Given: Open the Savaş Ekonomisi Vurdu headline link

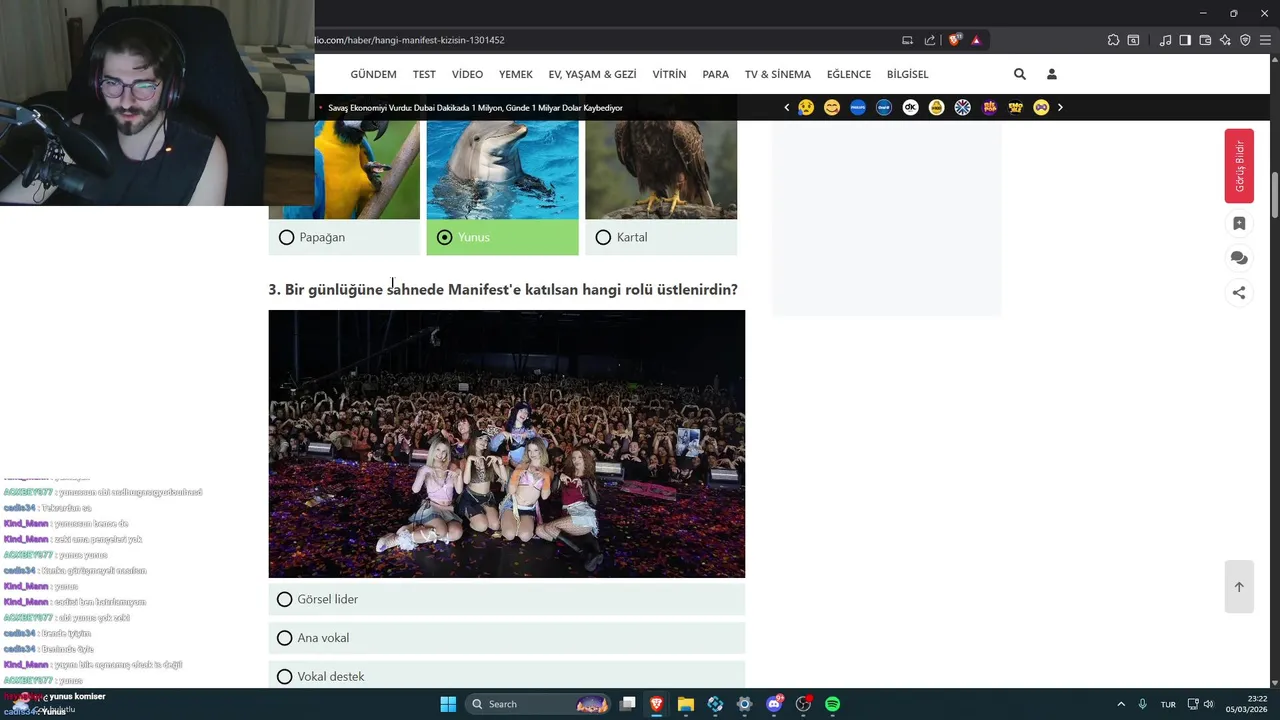Looking at the screenshot, I should point(475,108).
